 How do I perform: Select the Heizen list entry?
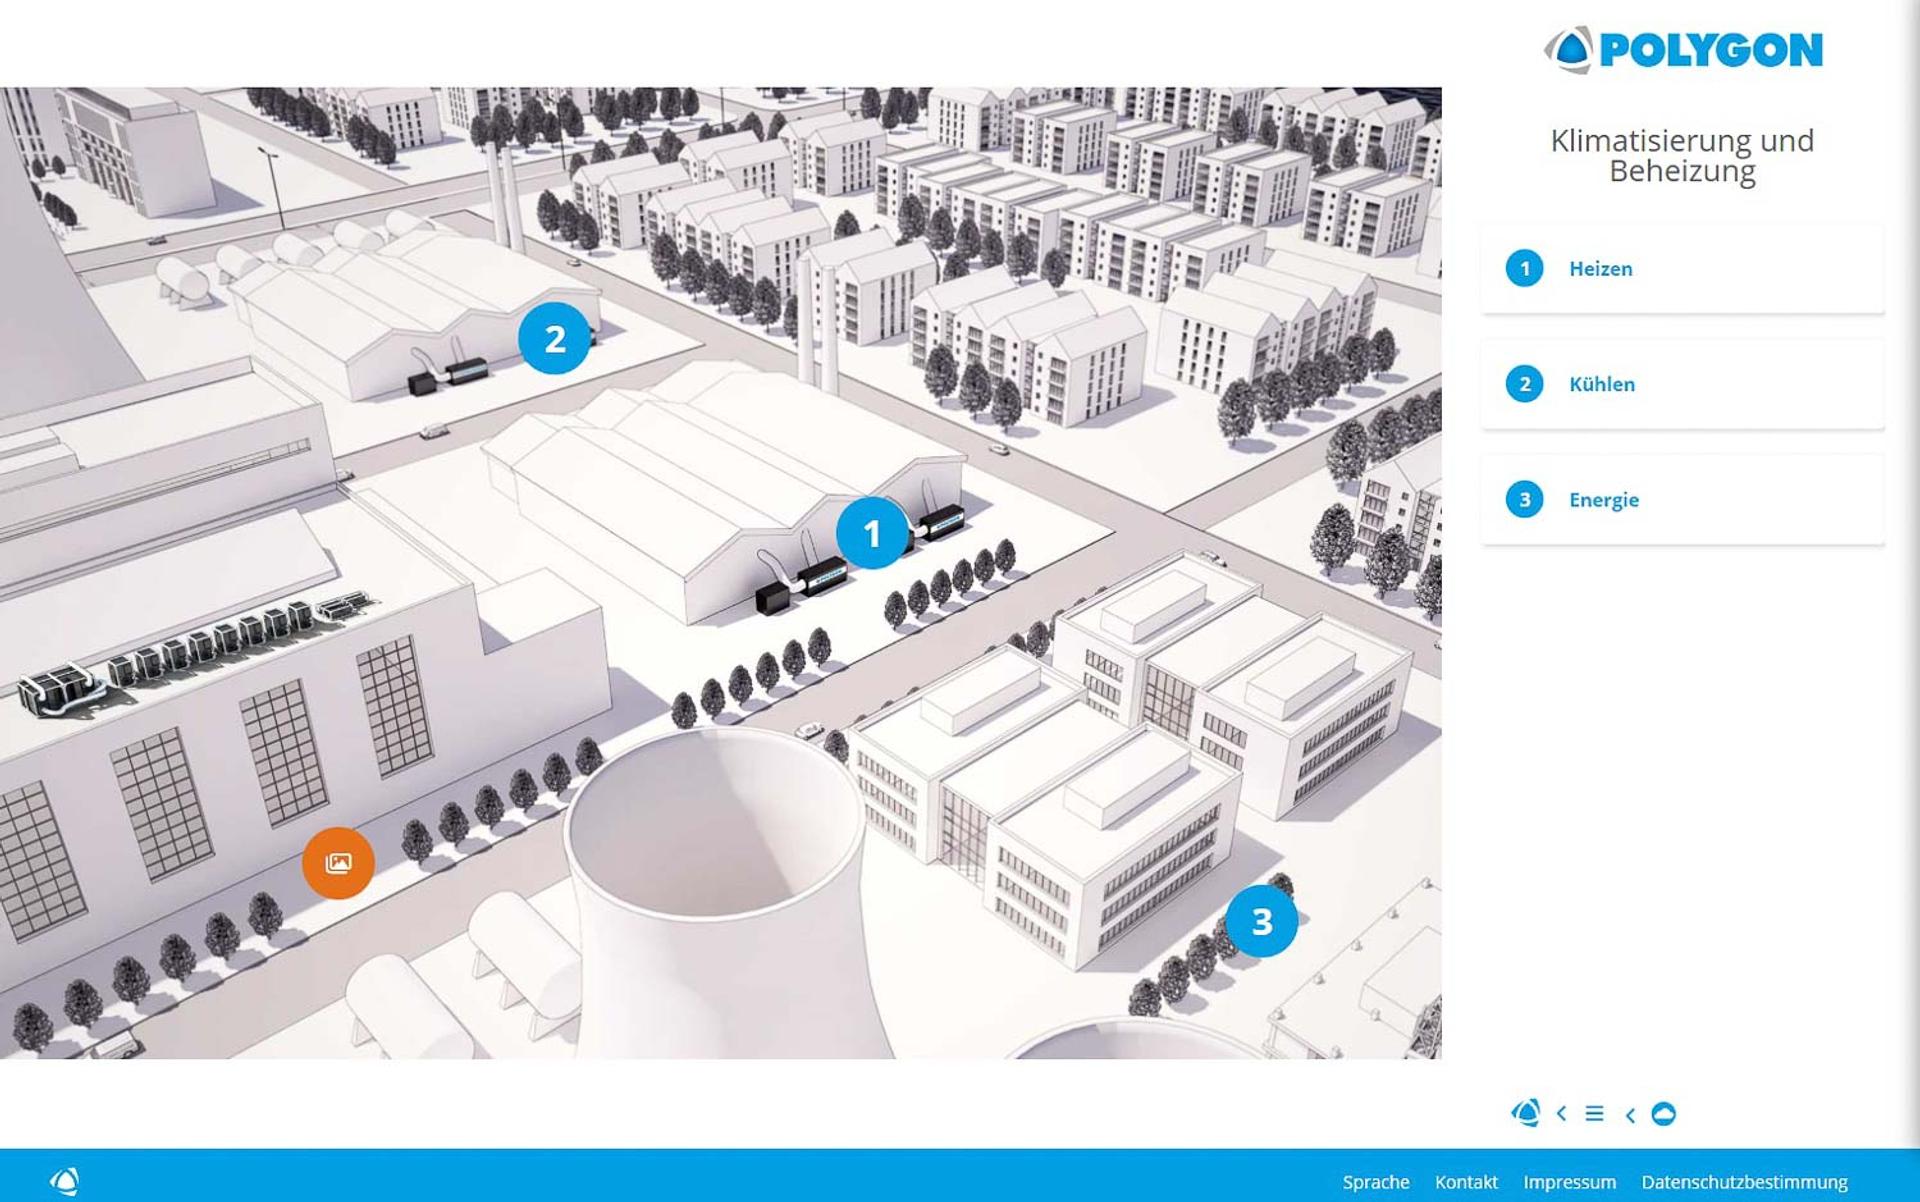(1682, 268)
